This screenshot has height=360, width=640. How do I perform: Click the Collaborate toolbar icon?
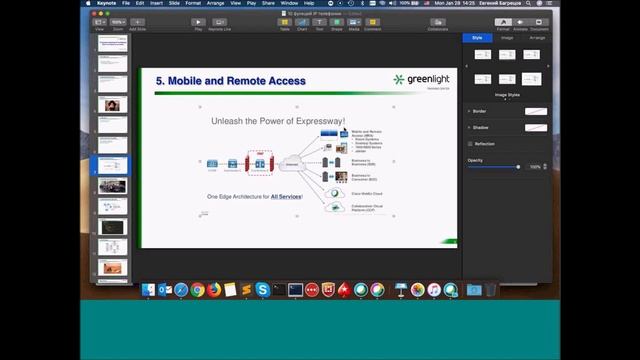(438, 22)
